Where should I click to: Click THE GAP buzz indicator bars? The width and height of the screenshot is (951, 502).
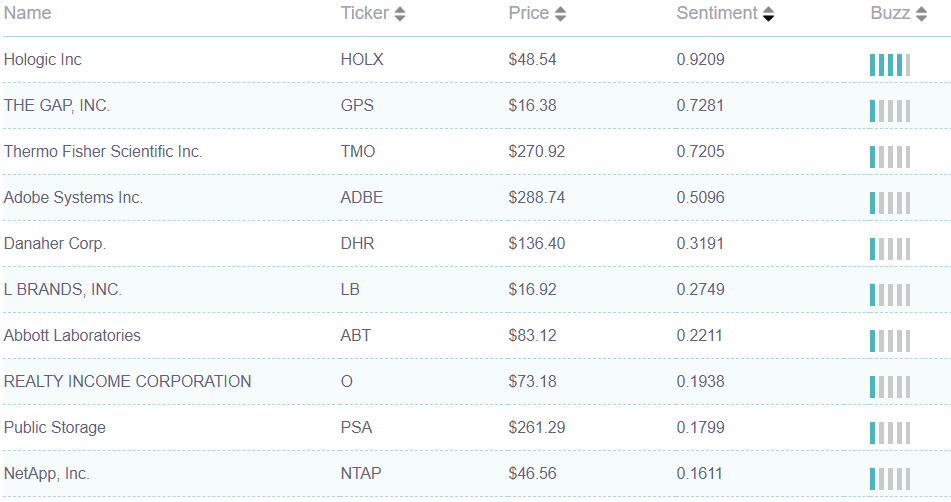tap(889, 111)
